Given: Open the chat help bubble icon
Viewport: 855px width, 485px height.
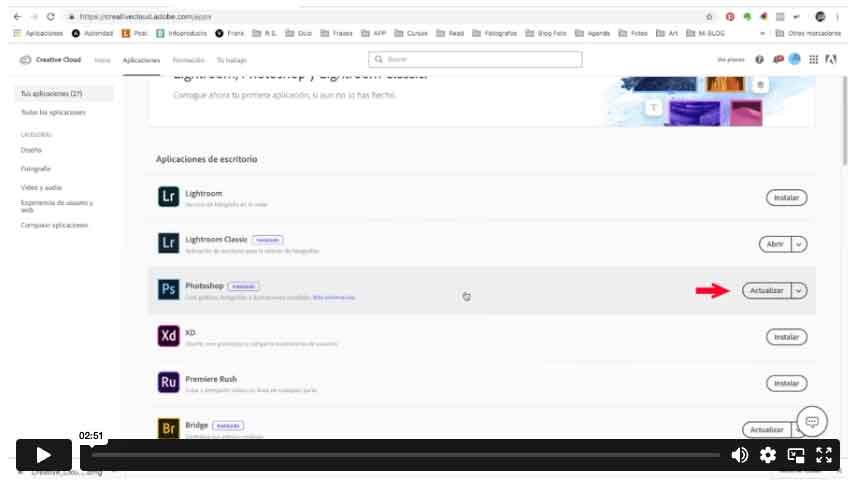Looking at the screenshot, I should pyautogui.click(x=811, y=421).
